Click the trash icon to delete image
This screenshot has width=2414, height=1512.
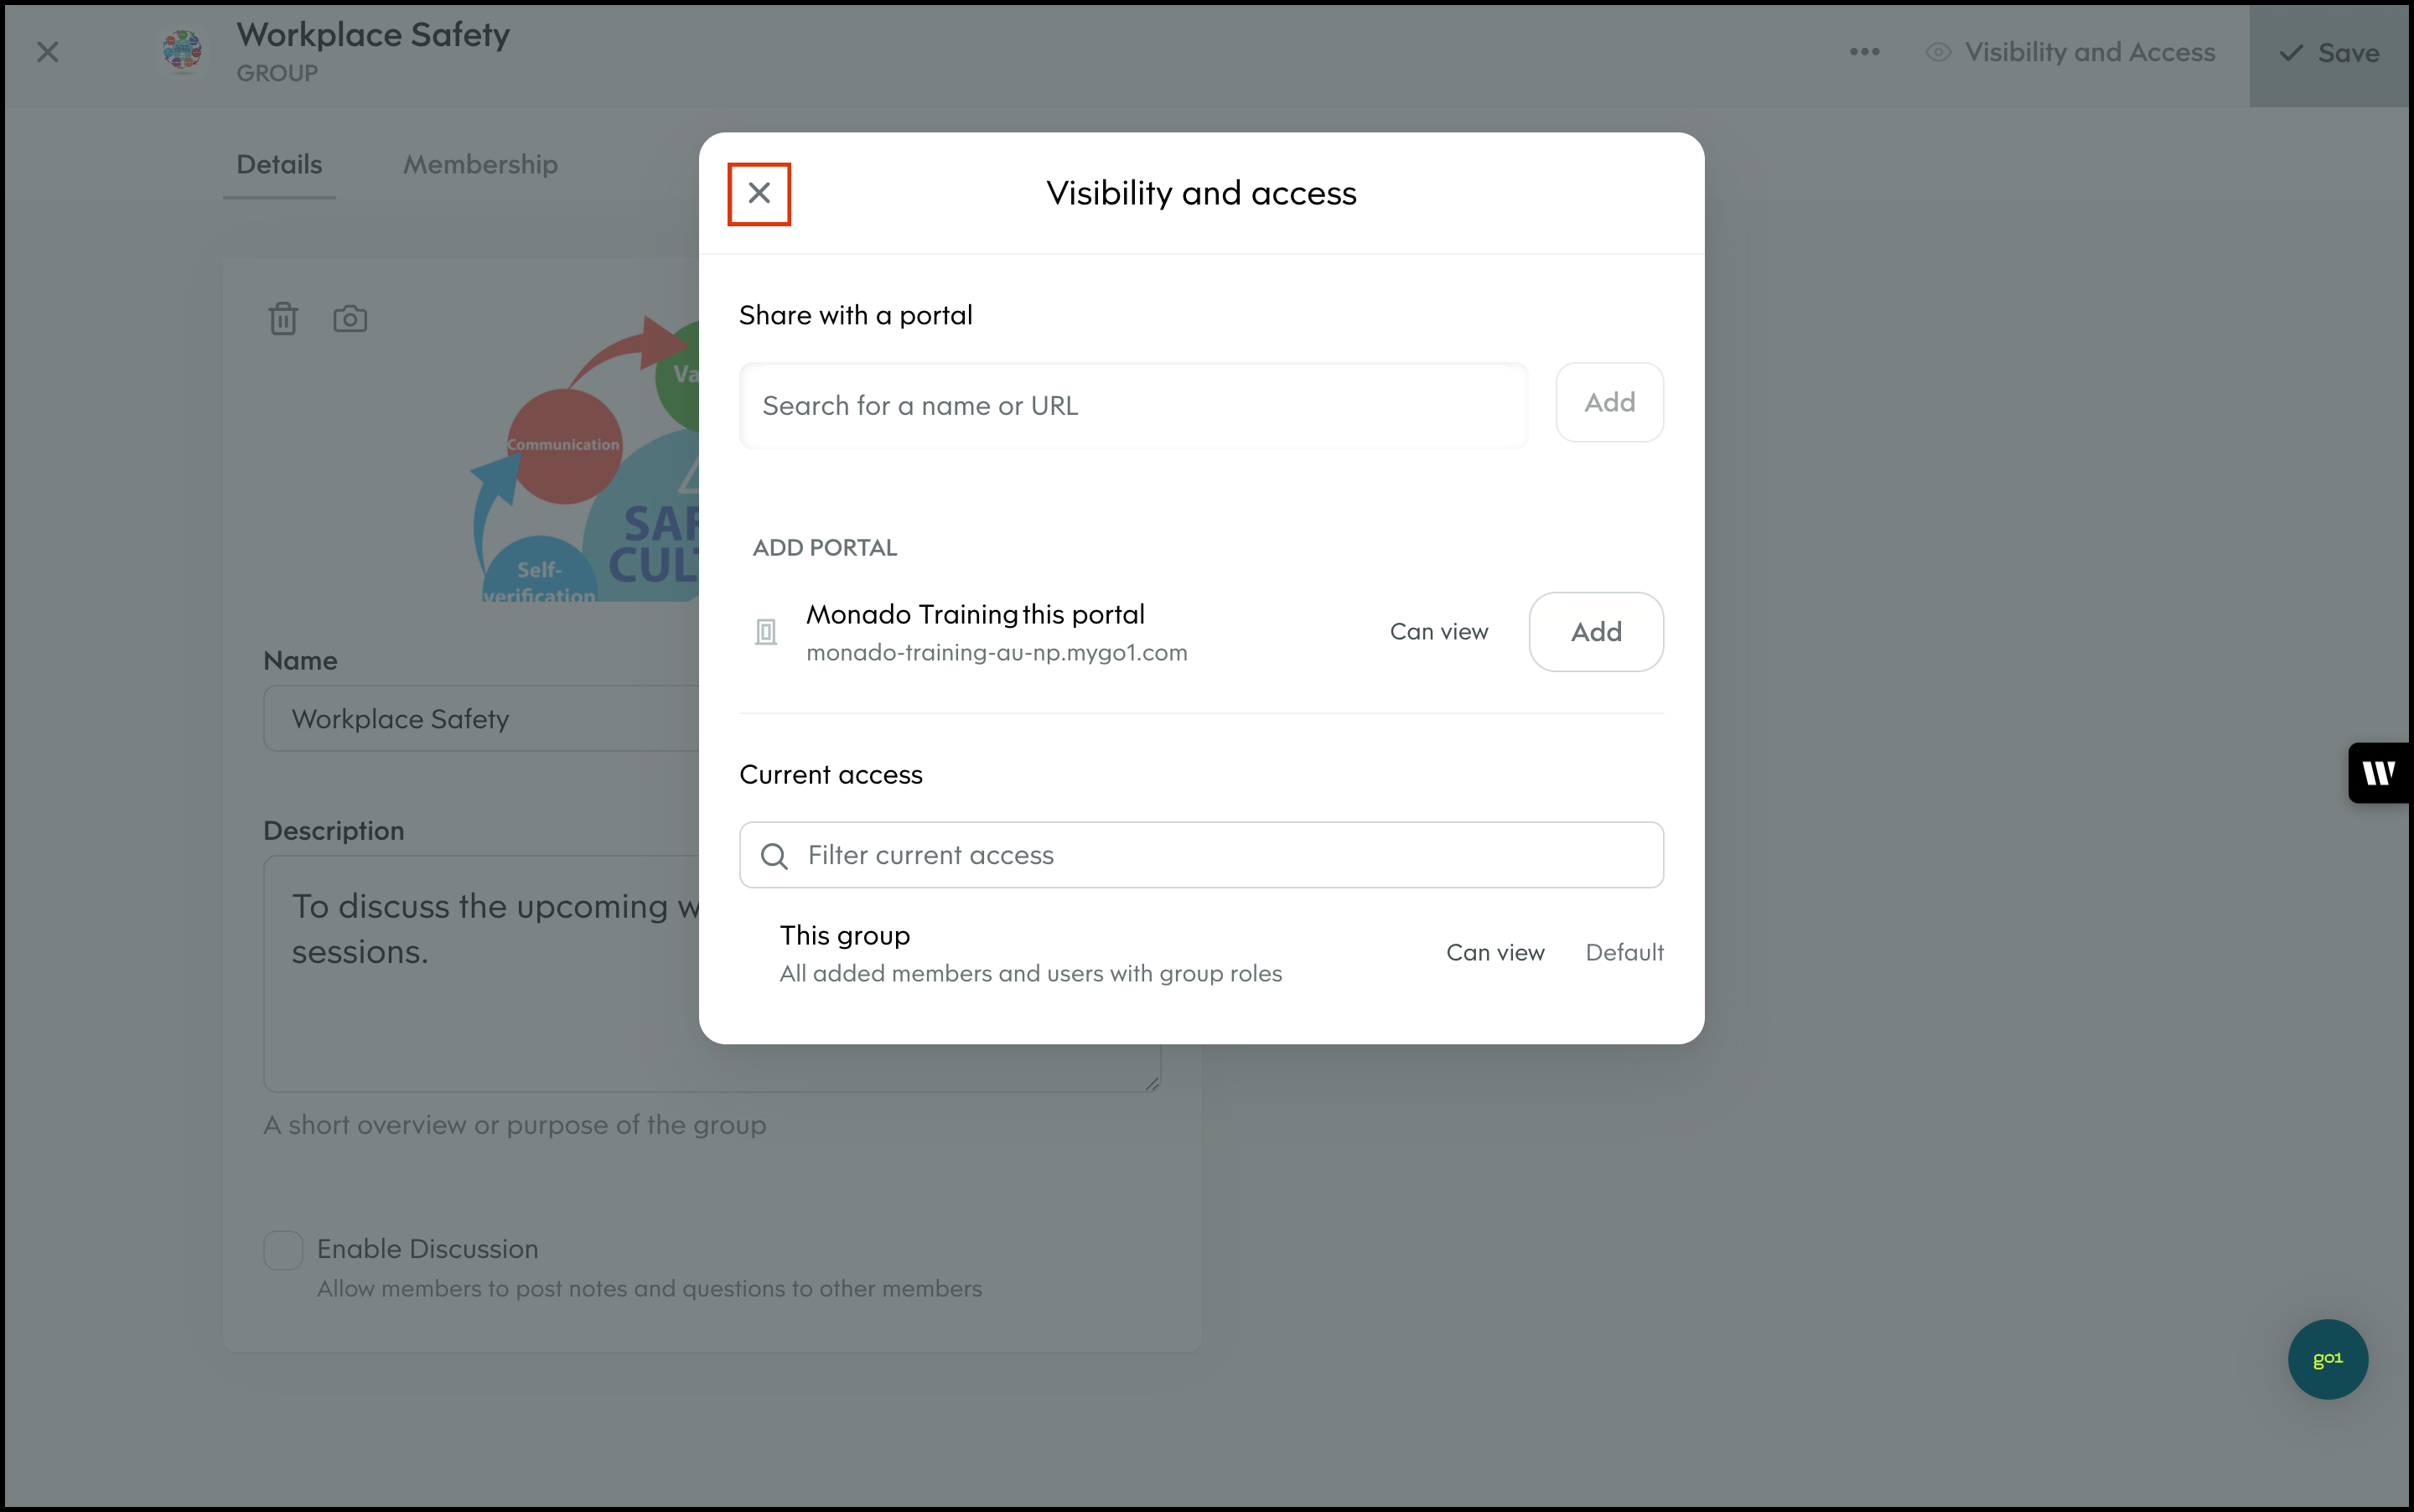(x=283, y=319)
